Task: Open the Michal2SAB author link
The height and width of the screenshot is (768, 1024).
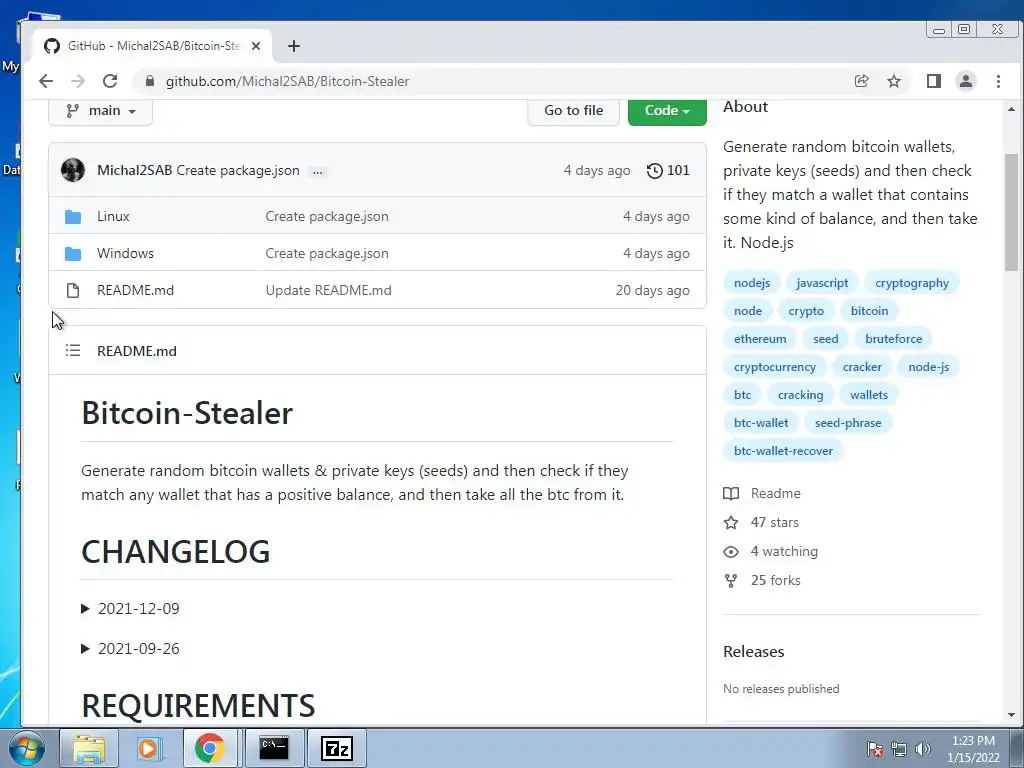Action: coord(135,170)
